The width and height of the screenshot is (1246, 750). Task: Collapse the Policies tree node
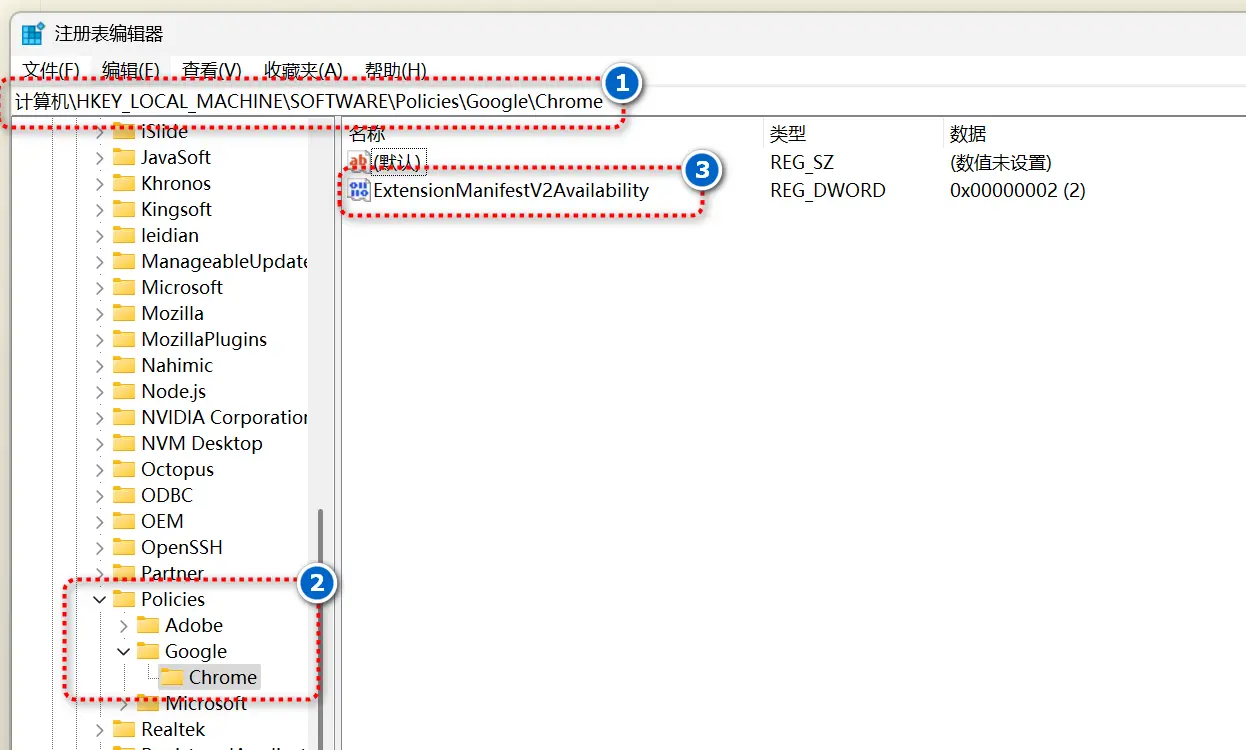coord(98,599)
